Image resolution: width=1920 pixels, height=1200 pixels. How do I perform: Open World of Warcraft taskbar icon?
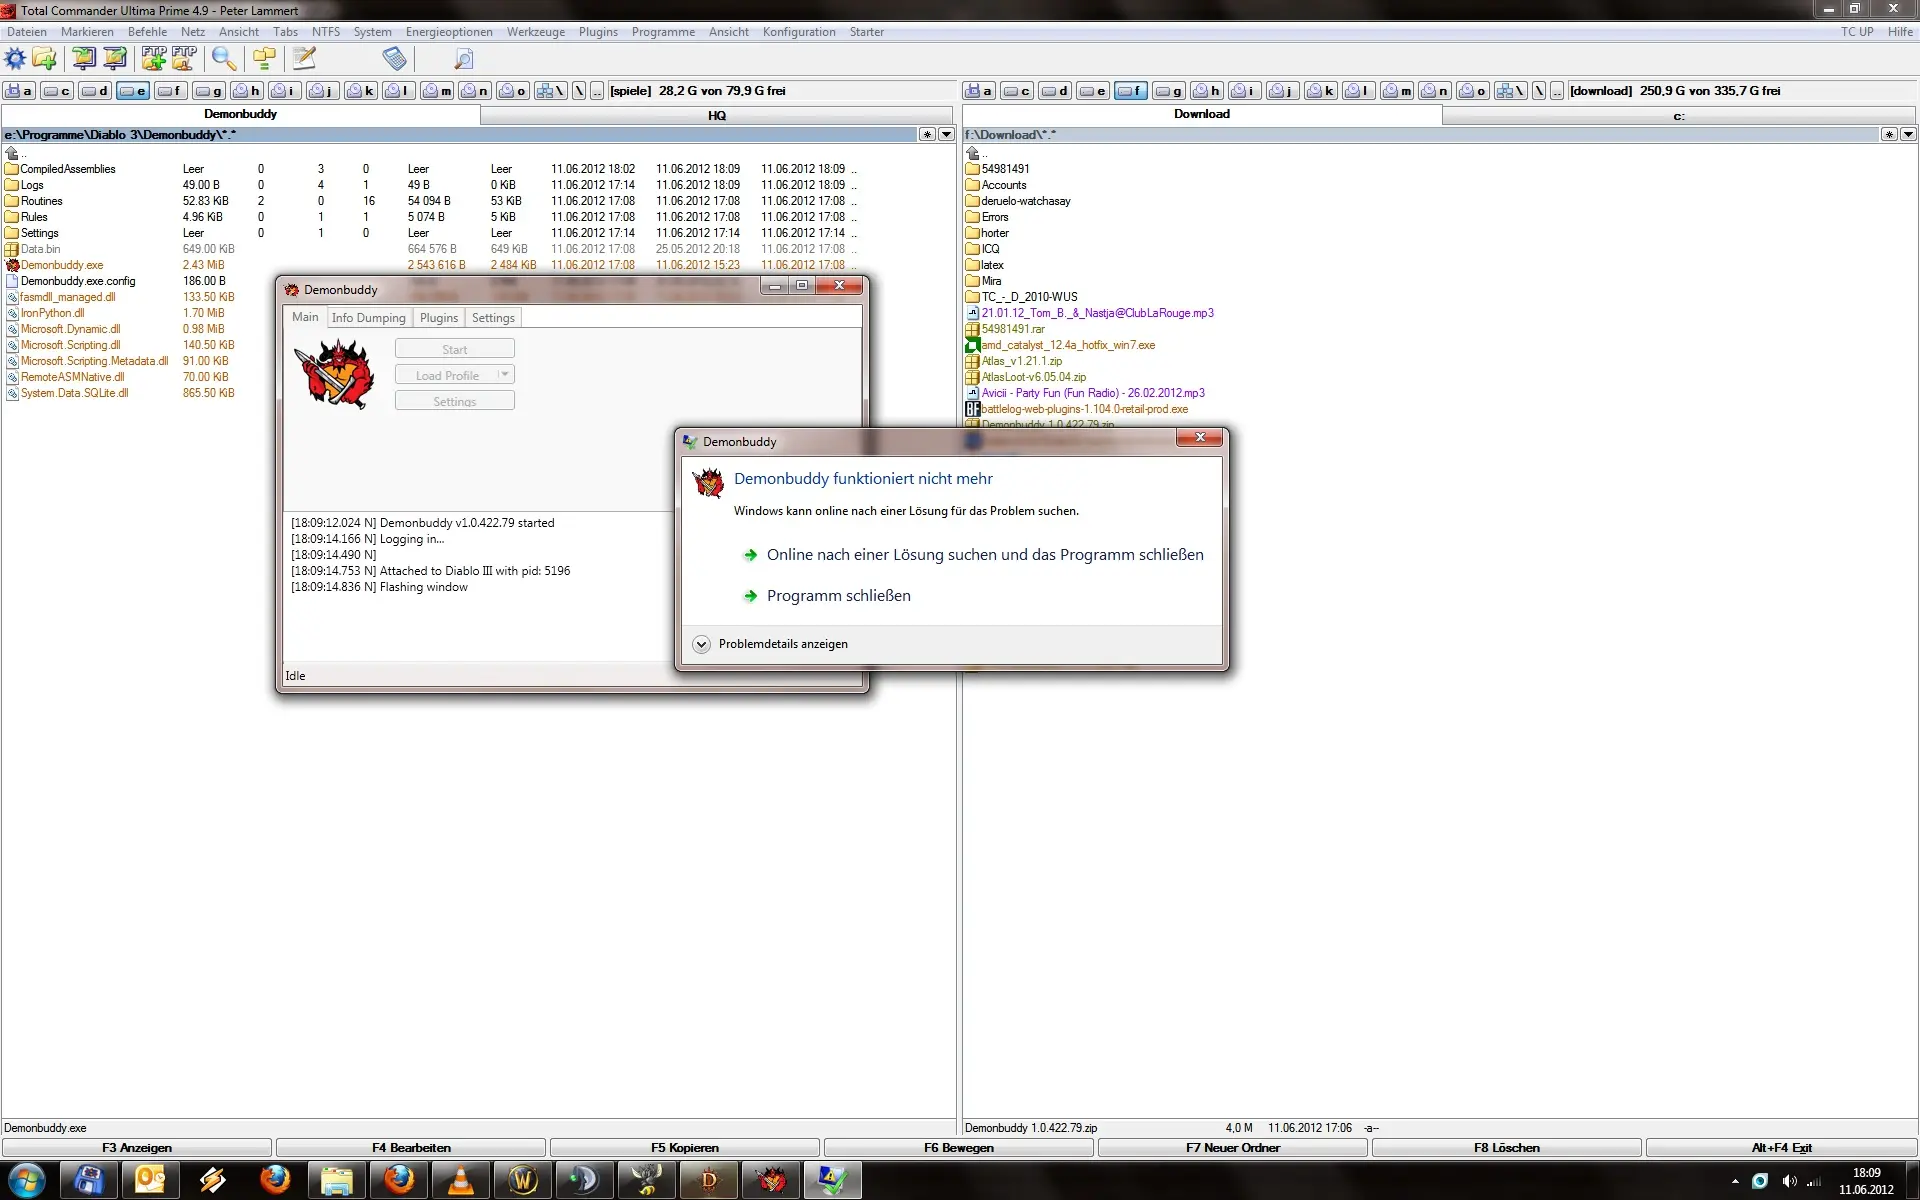pos(523,1180)
